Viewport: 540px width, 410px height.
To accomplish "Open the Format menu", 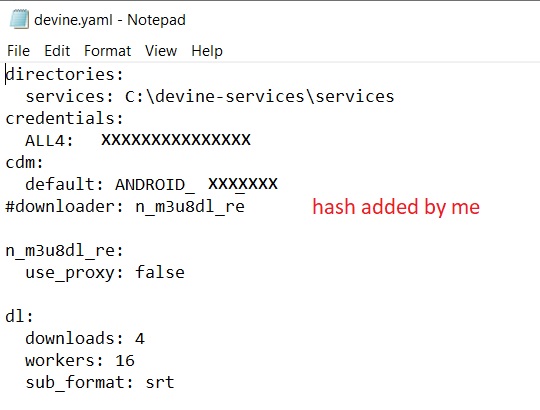I will [107, 51].
